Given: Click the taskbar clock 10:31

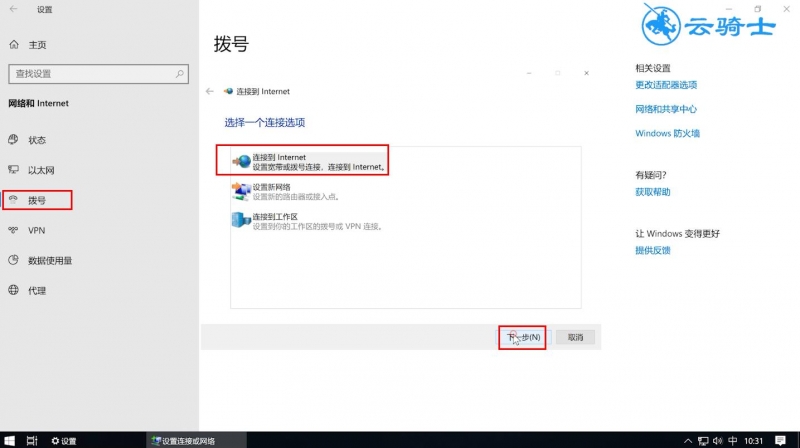Looking at the screenshot, I should pos(753,441).
